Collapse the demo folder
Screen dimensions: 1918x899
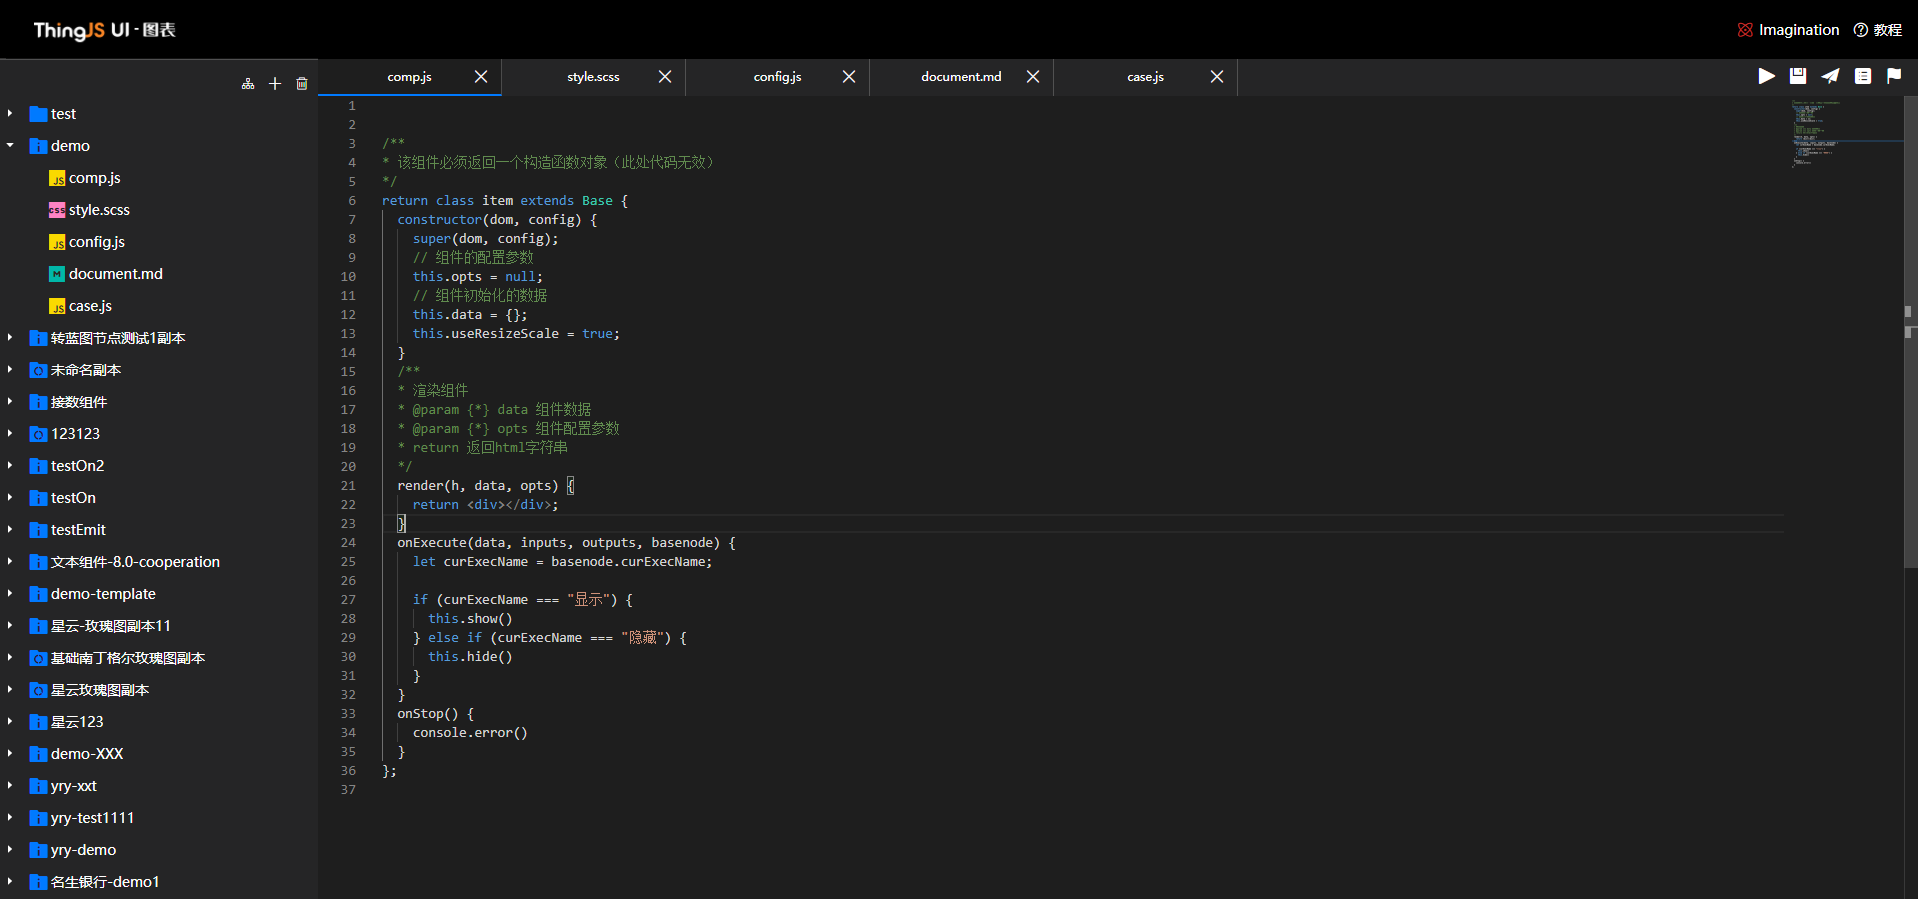point(10,146)
